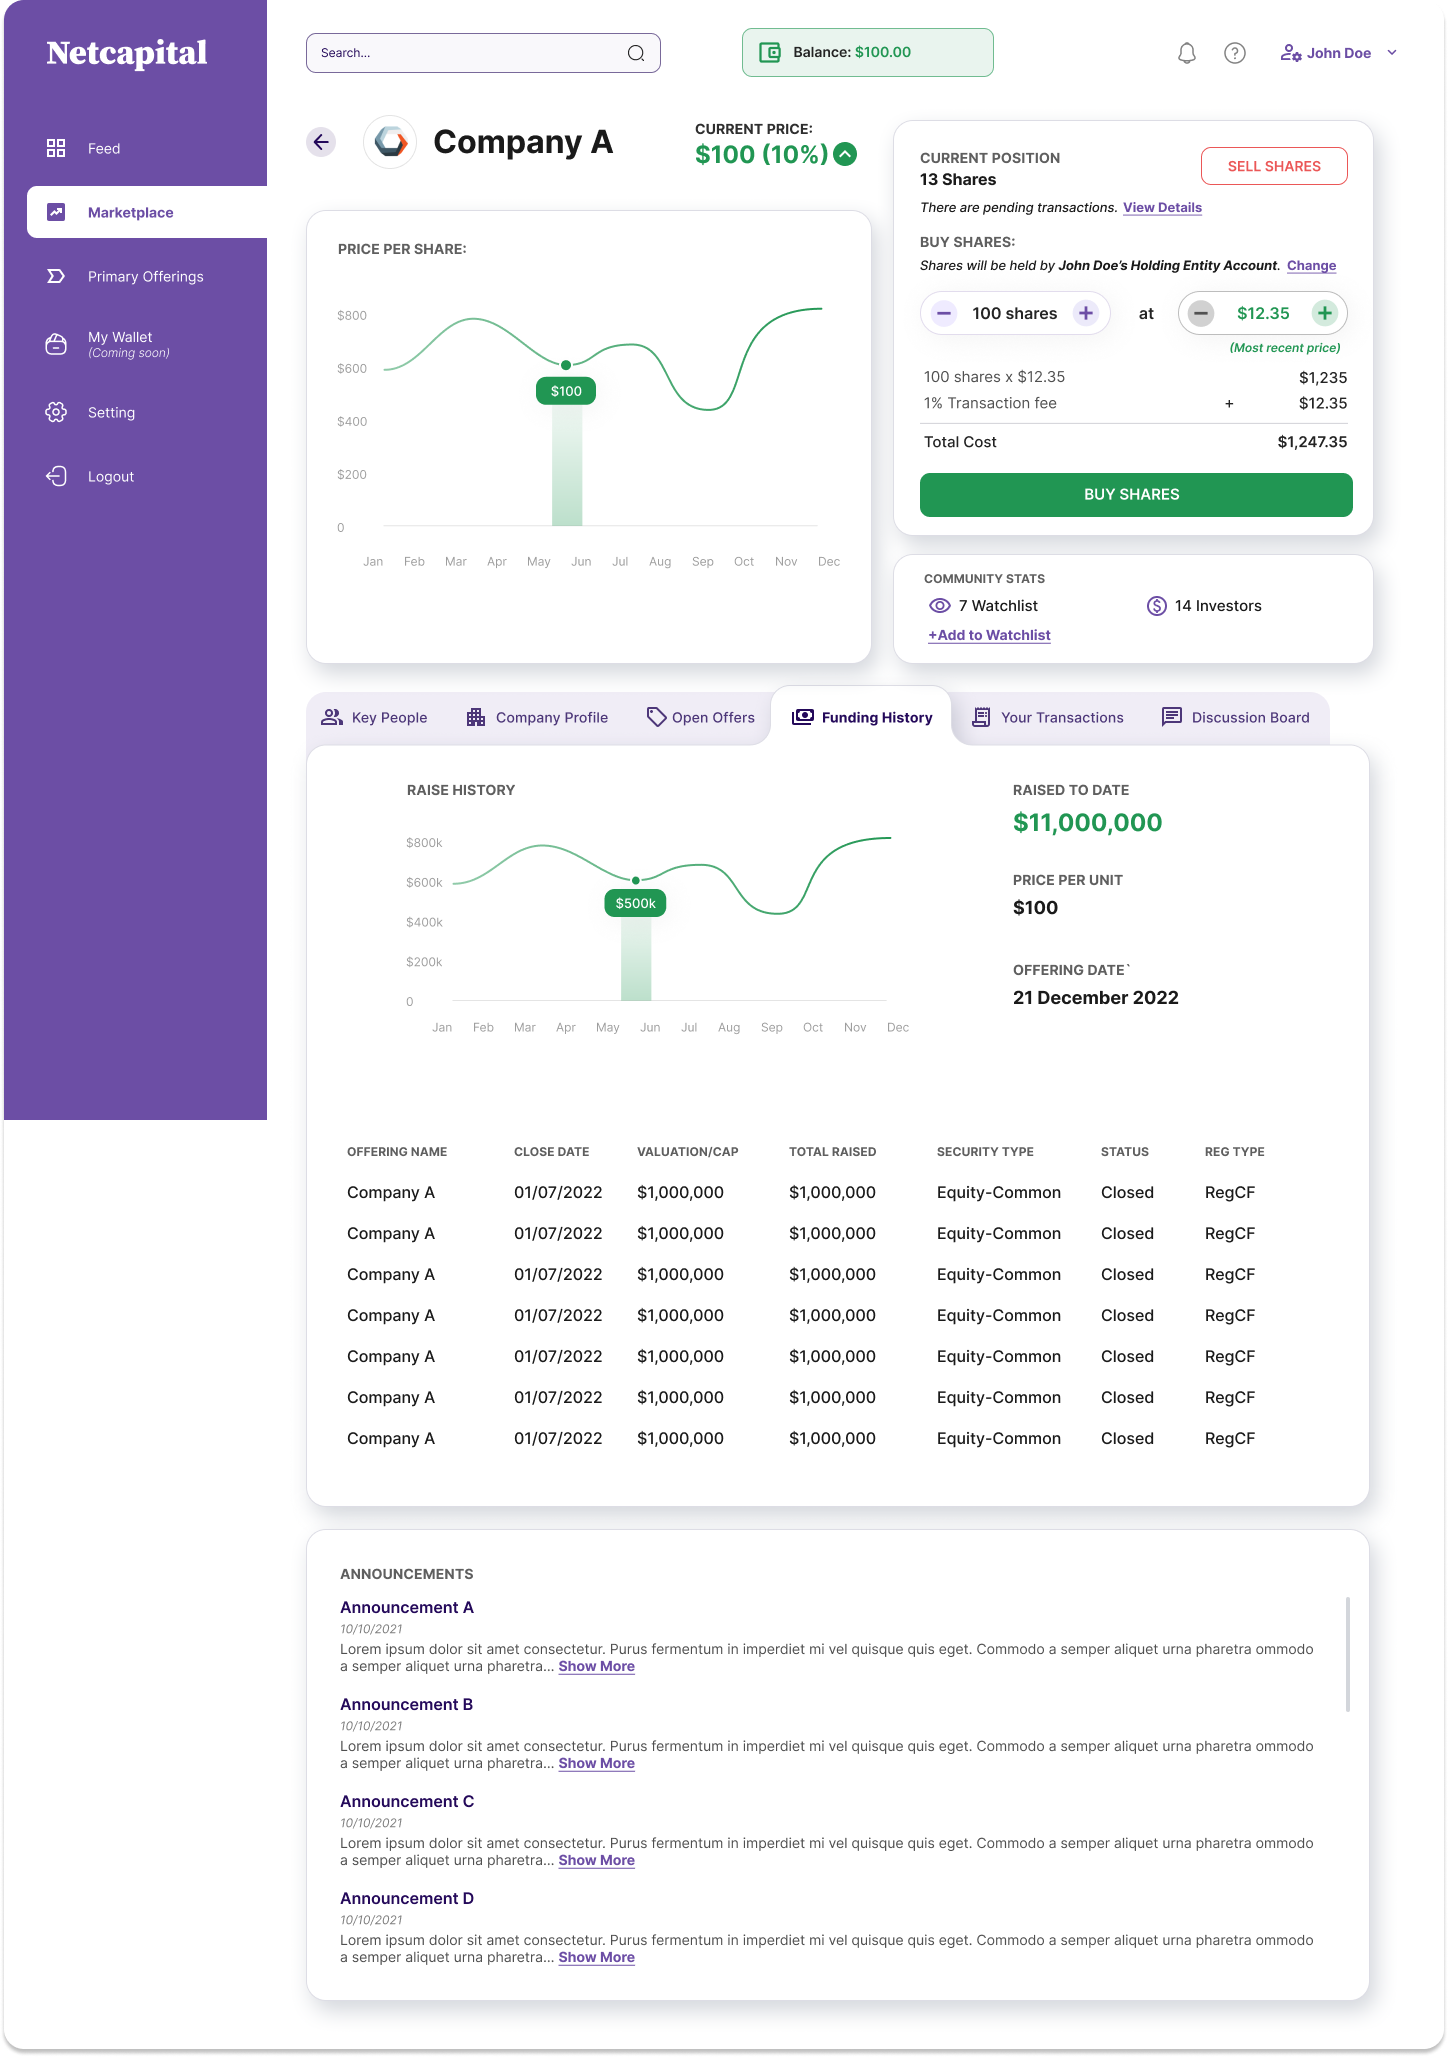The width and height of the screenshot is (1448, 2057).
Task: Click the $100 marker on price chart
Action: [x=566, y=391]
